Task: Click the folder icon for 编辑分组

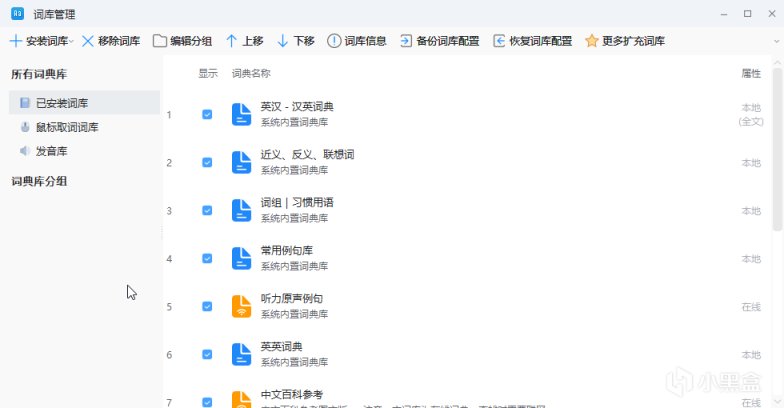Action: click(x=160, y=41)
